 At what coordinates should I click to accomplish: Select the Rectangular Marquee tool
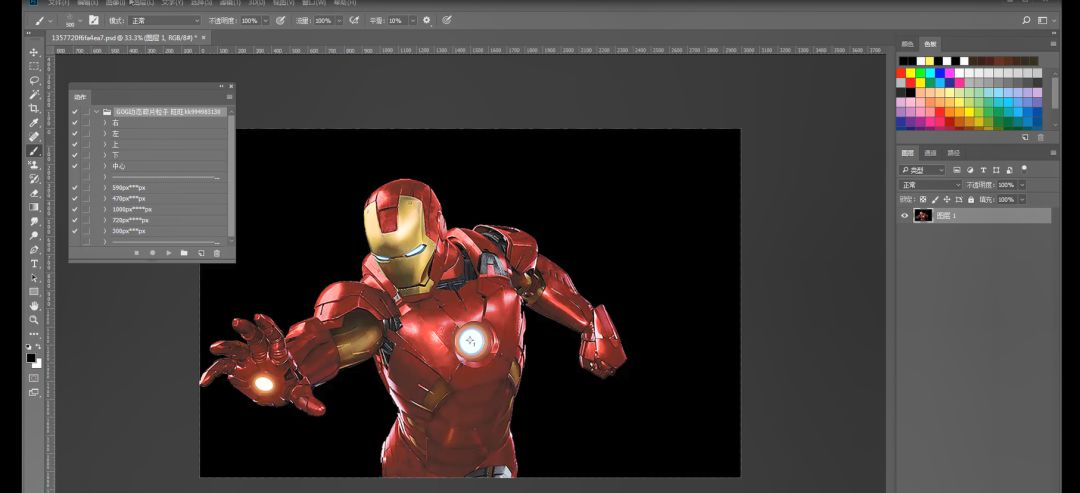[34, 66]
